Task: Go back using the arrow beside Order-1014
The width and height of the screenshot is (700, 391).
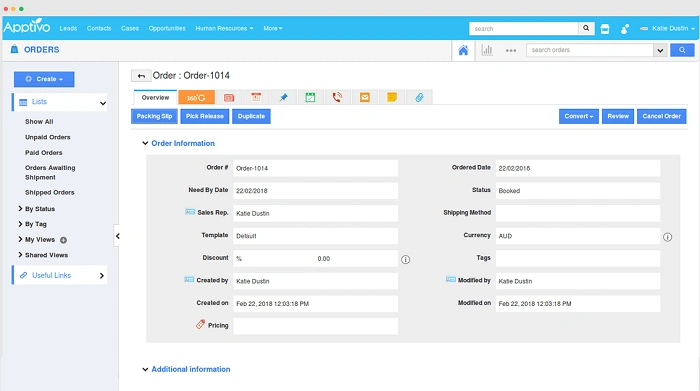Action: click(x=141, y=76)
